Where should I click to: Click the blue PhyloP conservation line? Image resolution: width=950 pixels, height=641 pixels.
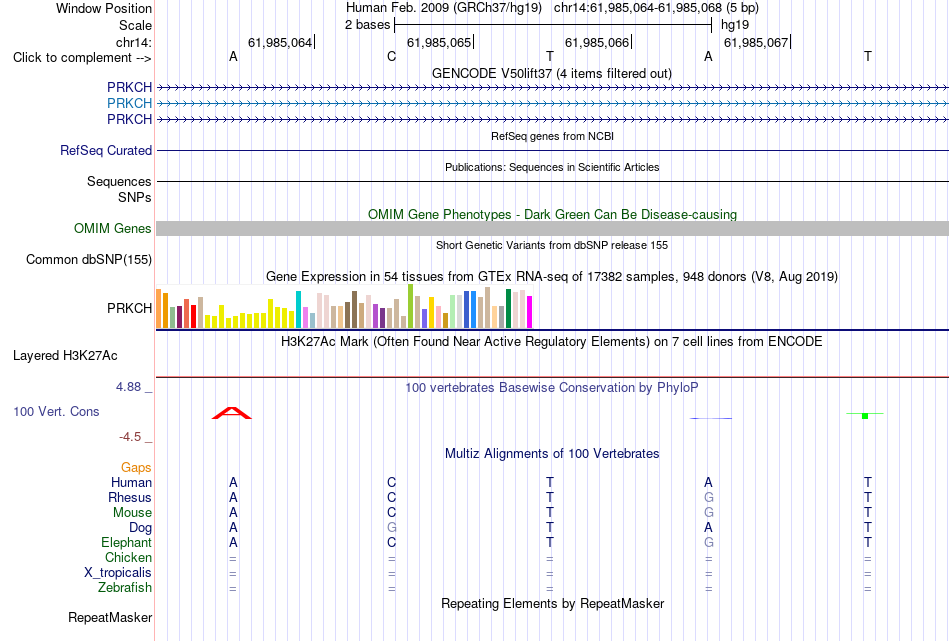(711, 418)
